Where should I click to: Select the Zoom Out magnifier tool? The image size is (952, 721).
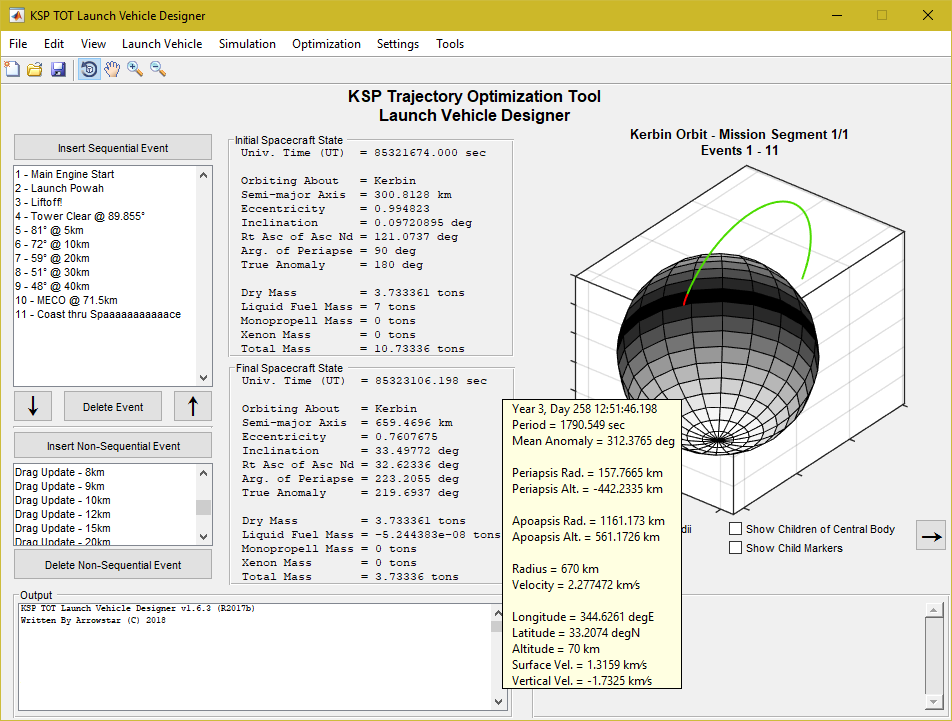(158, 69)
